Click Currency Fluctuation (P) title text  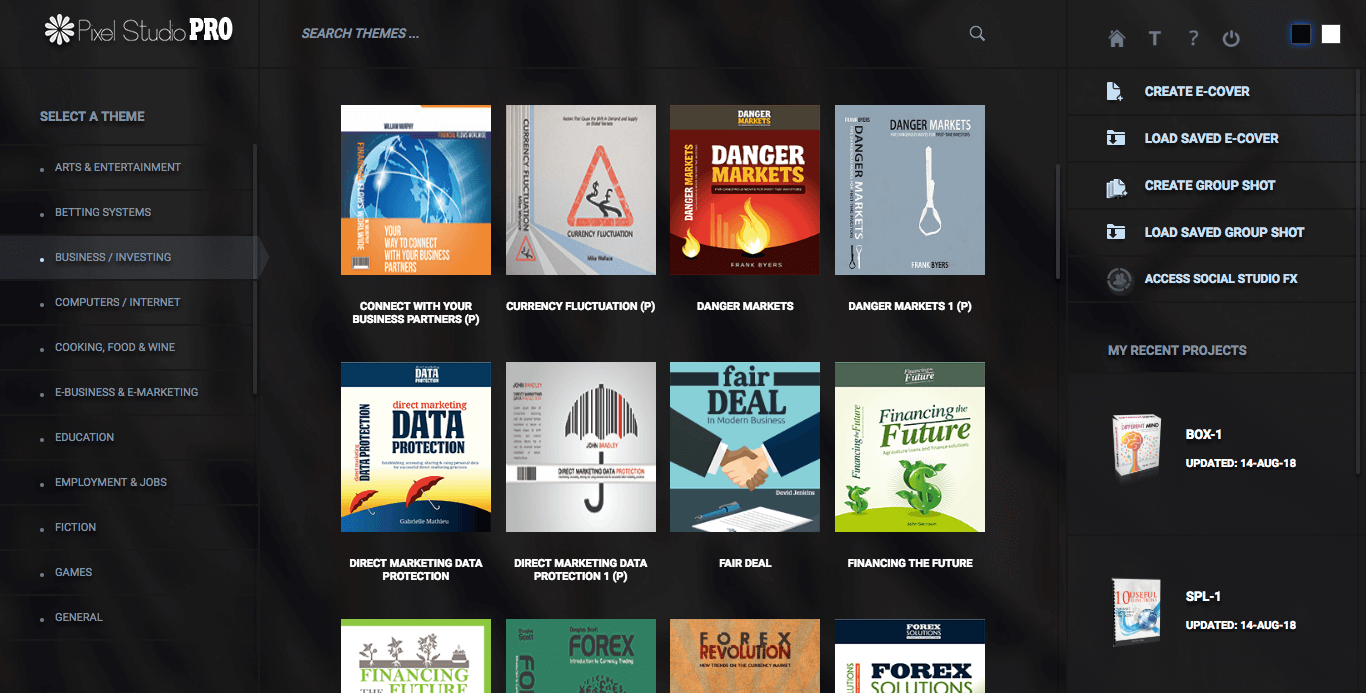(581, 306)
